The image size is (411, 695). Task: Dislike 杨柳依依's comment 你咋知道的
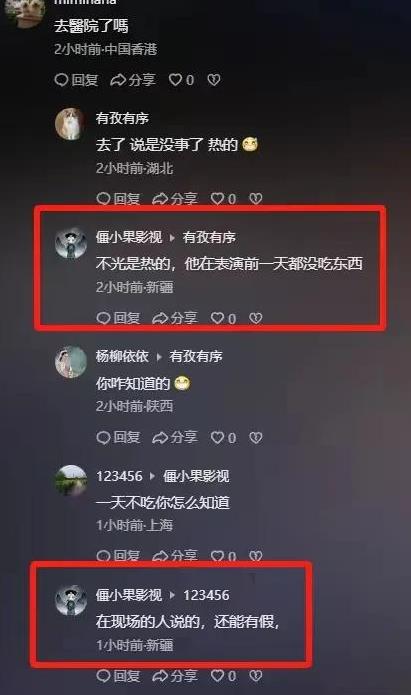click(x=255, y=437)
